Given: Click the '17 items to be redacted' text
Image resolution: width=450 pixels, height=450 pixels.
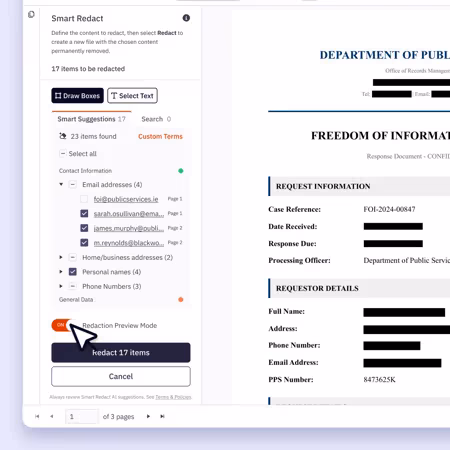Looking at the screenshot, I should pos(88,69).
